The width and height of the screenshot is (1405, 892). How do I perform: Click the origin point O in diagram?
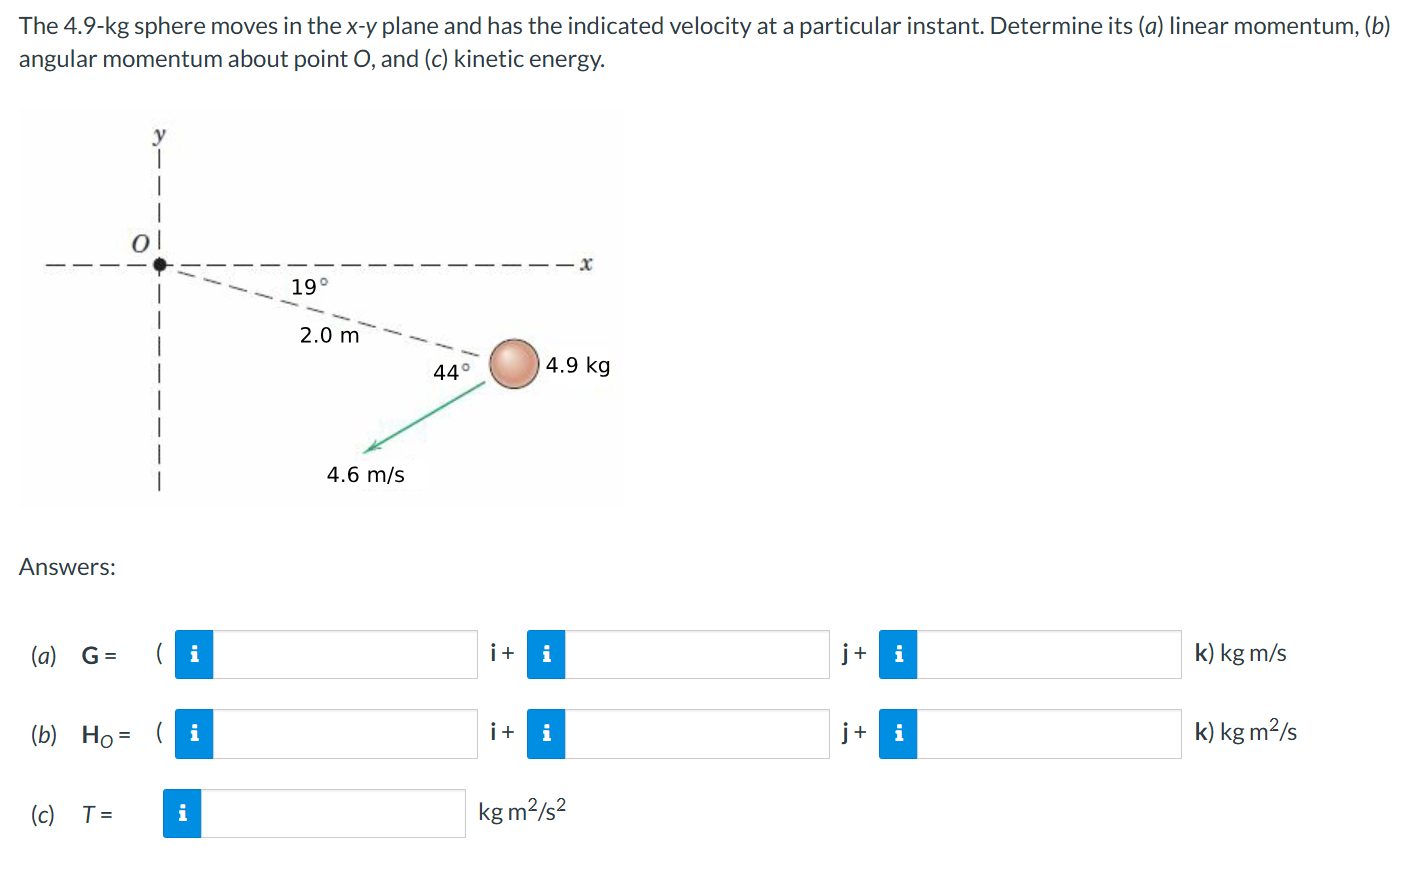pos(159,265)
